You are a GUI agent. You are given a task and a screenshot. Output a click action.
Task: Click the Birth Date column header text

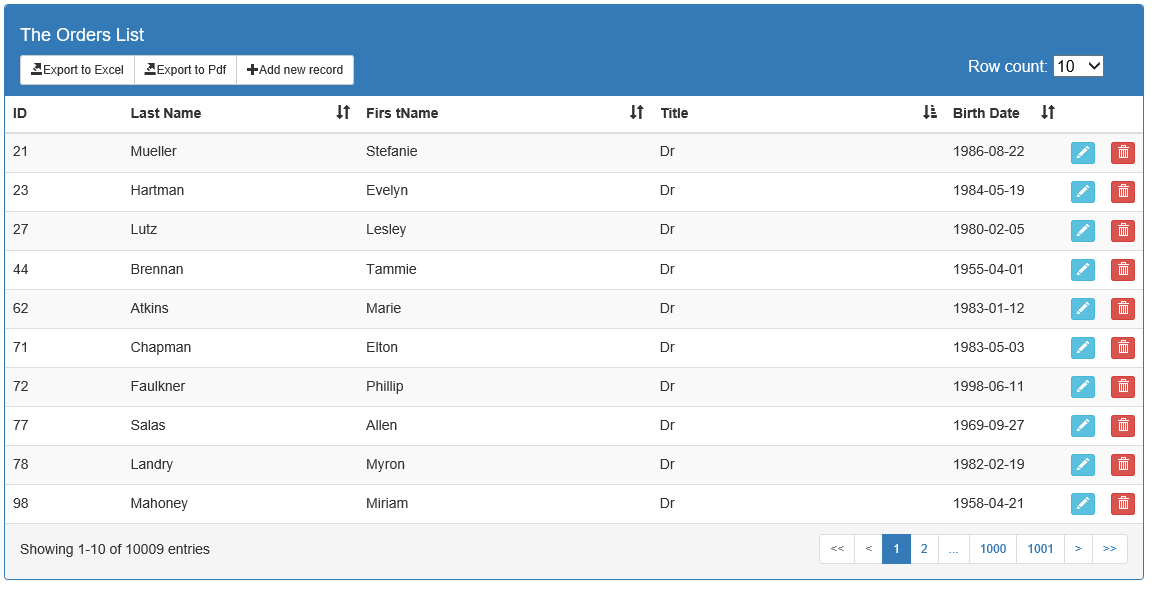(x=986, y=113)
